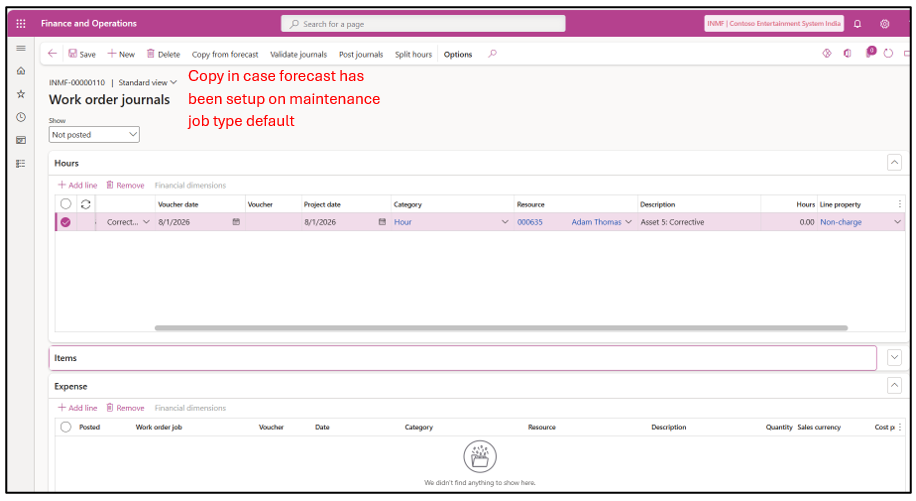Open the Adam Thomas resource dropdown
Viewport: 916px width, 501px height.
coord(629,222)
